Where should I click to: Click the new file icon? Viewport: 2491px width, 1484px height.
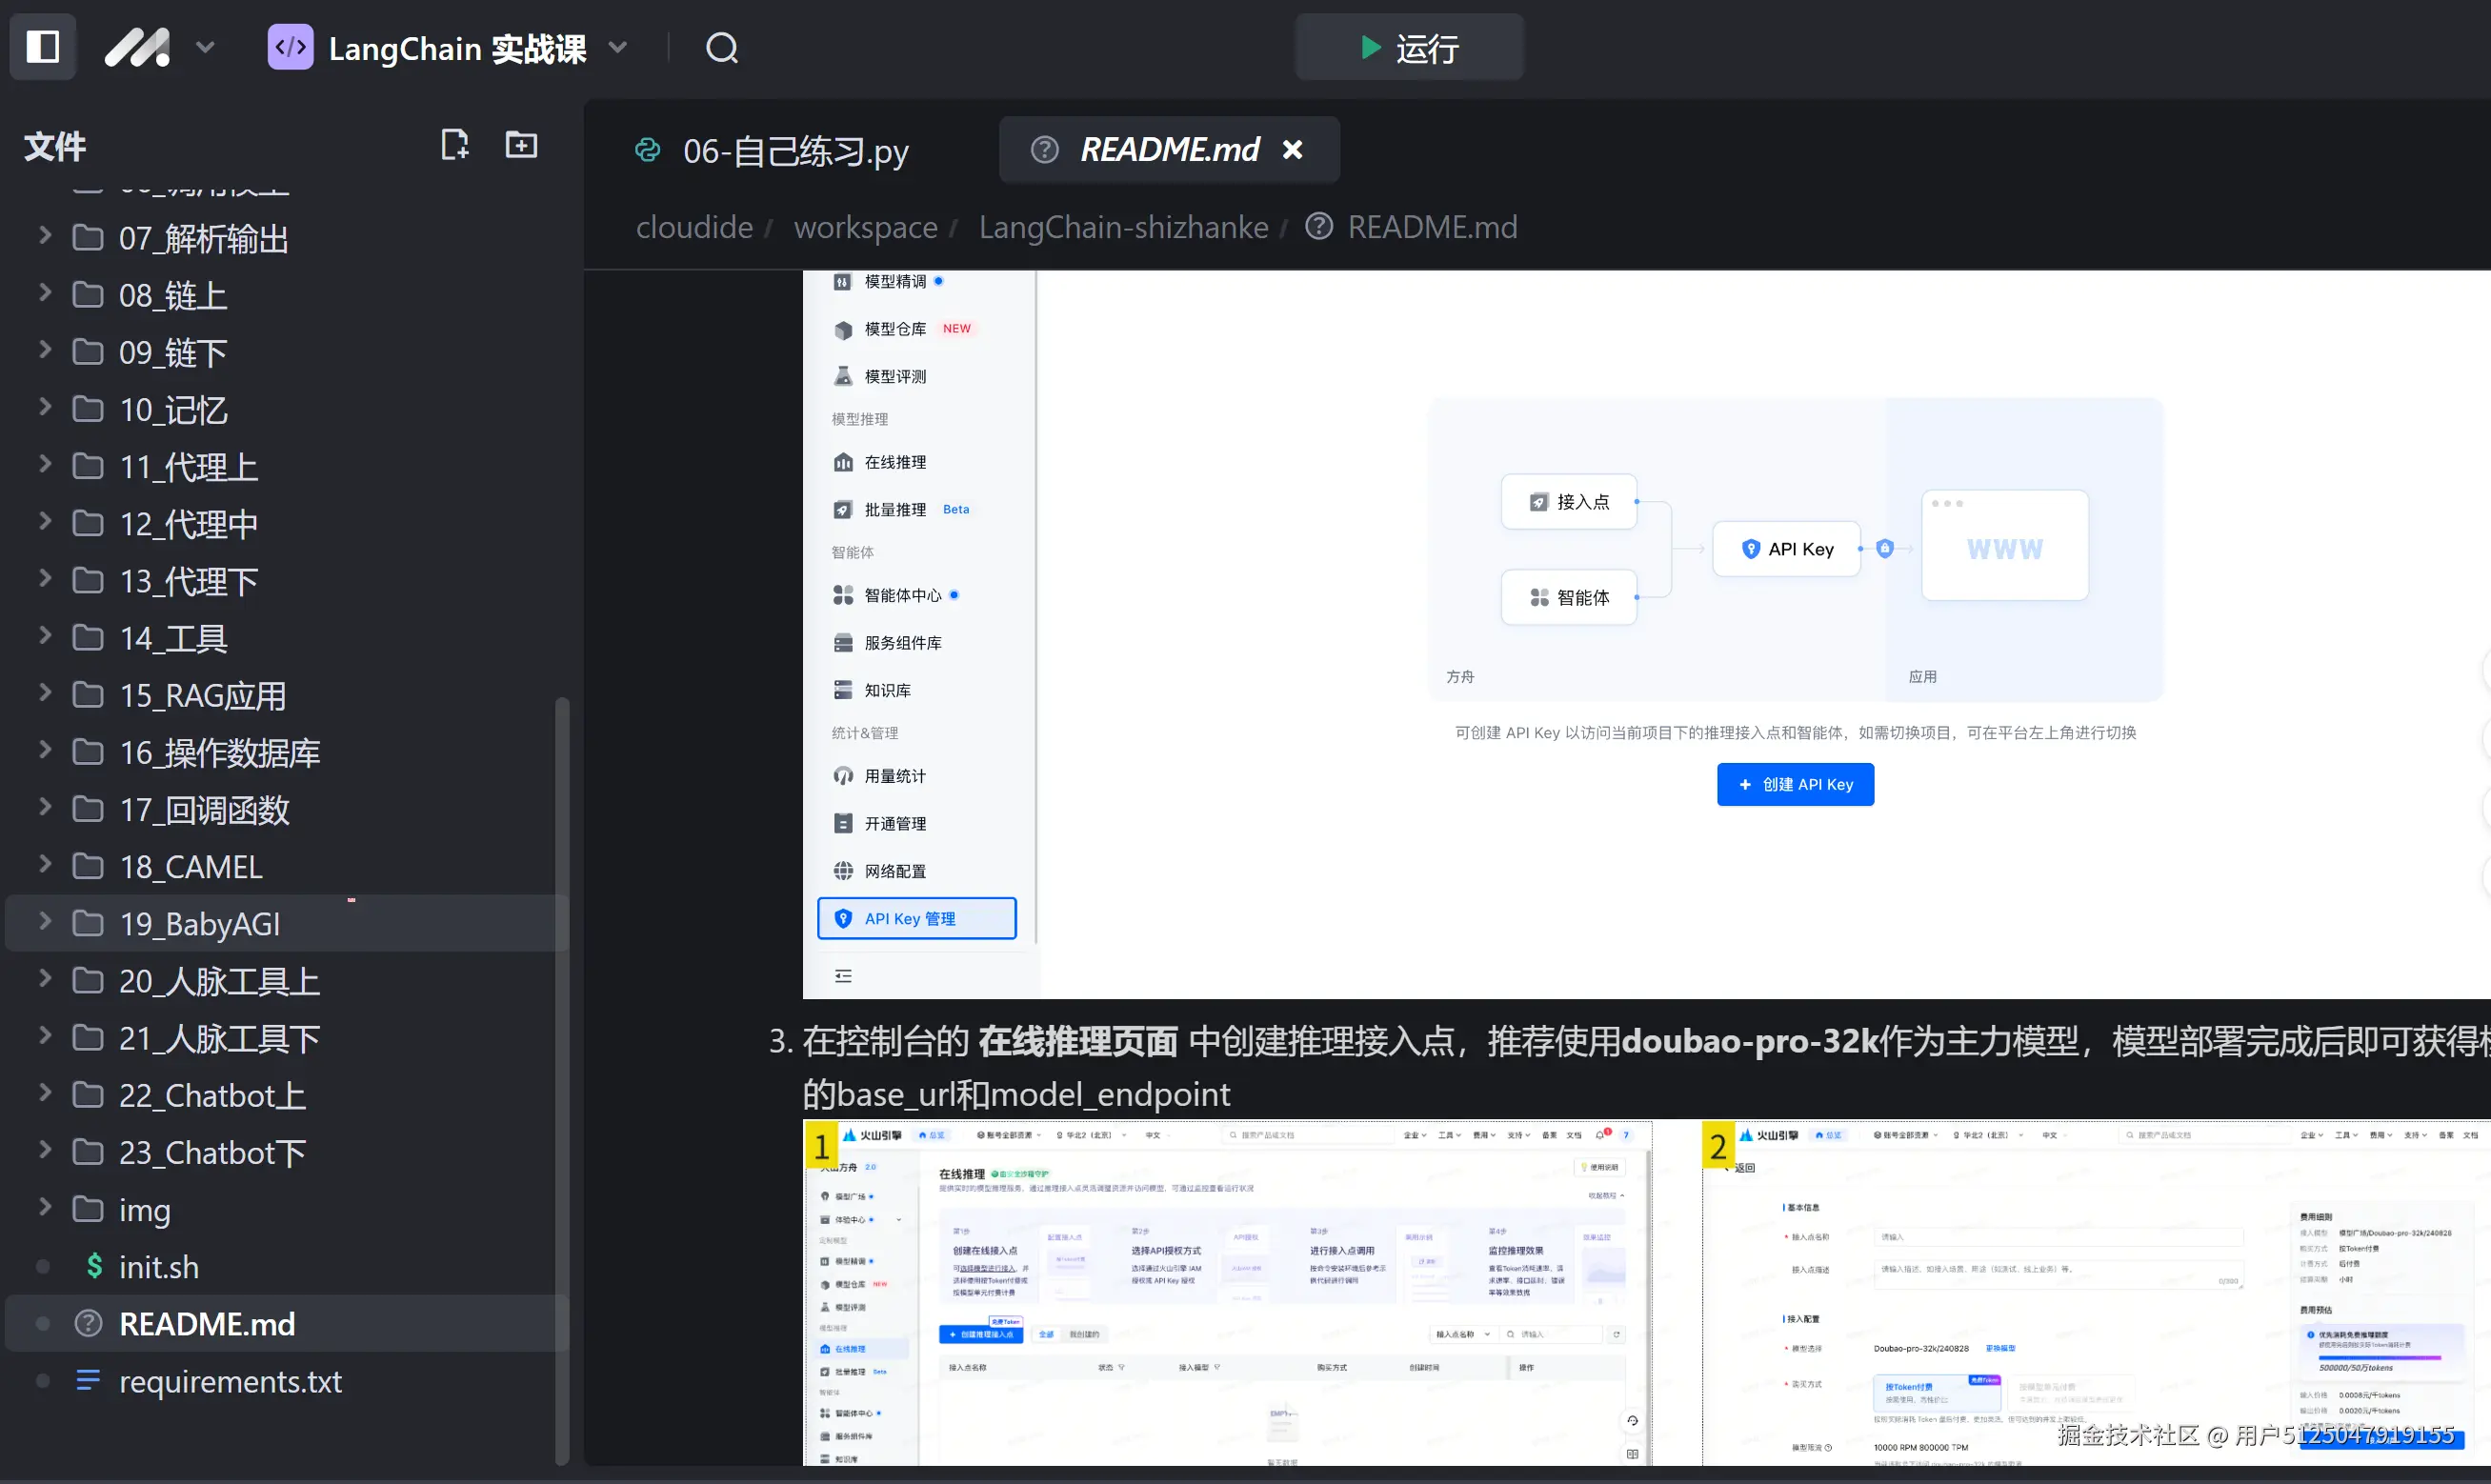(454, 145)
